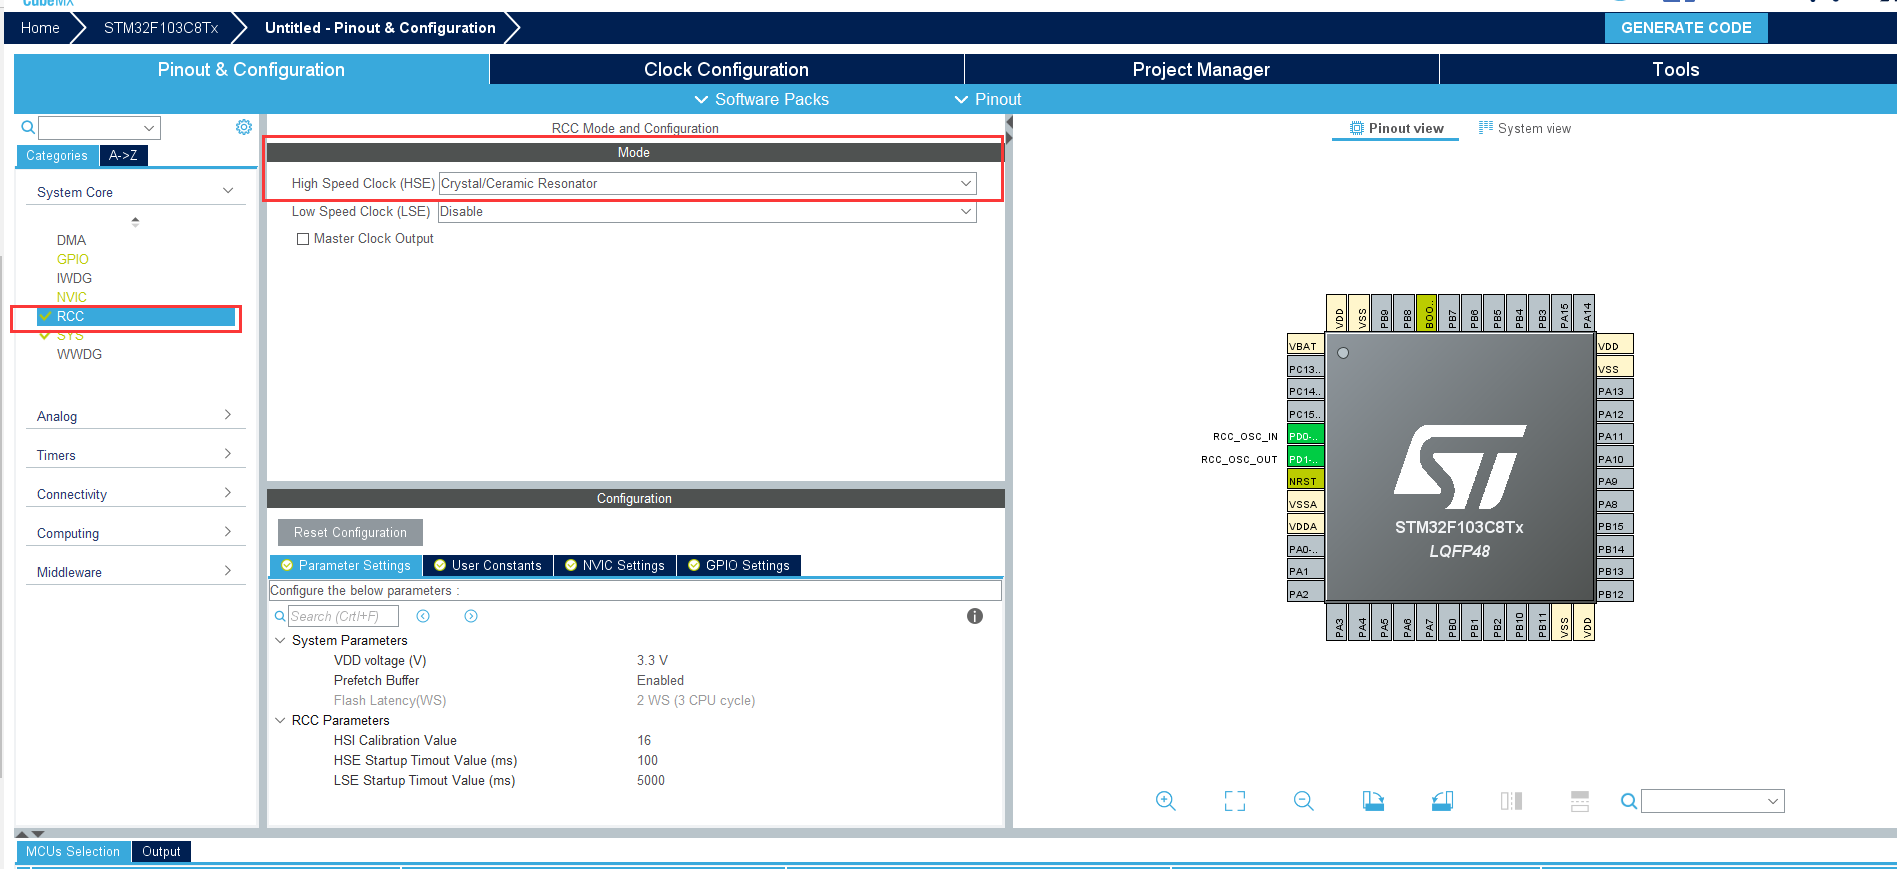Switch to the Clock Configuration tab
This screenshot has height=869, width=1897.
click(726, 69)
